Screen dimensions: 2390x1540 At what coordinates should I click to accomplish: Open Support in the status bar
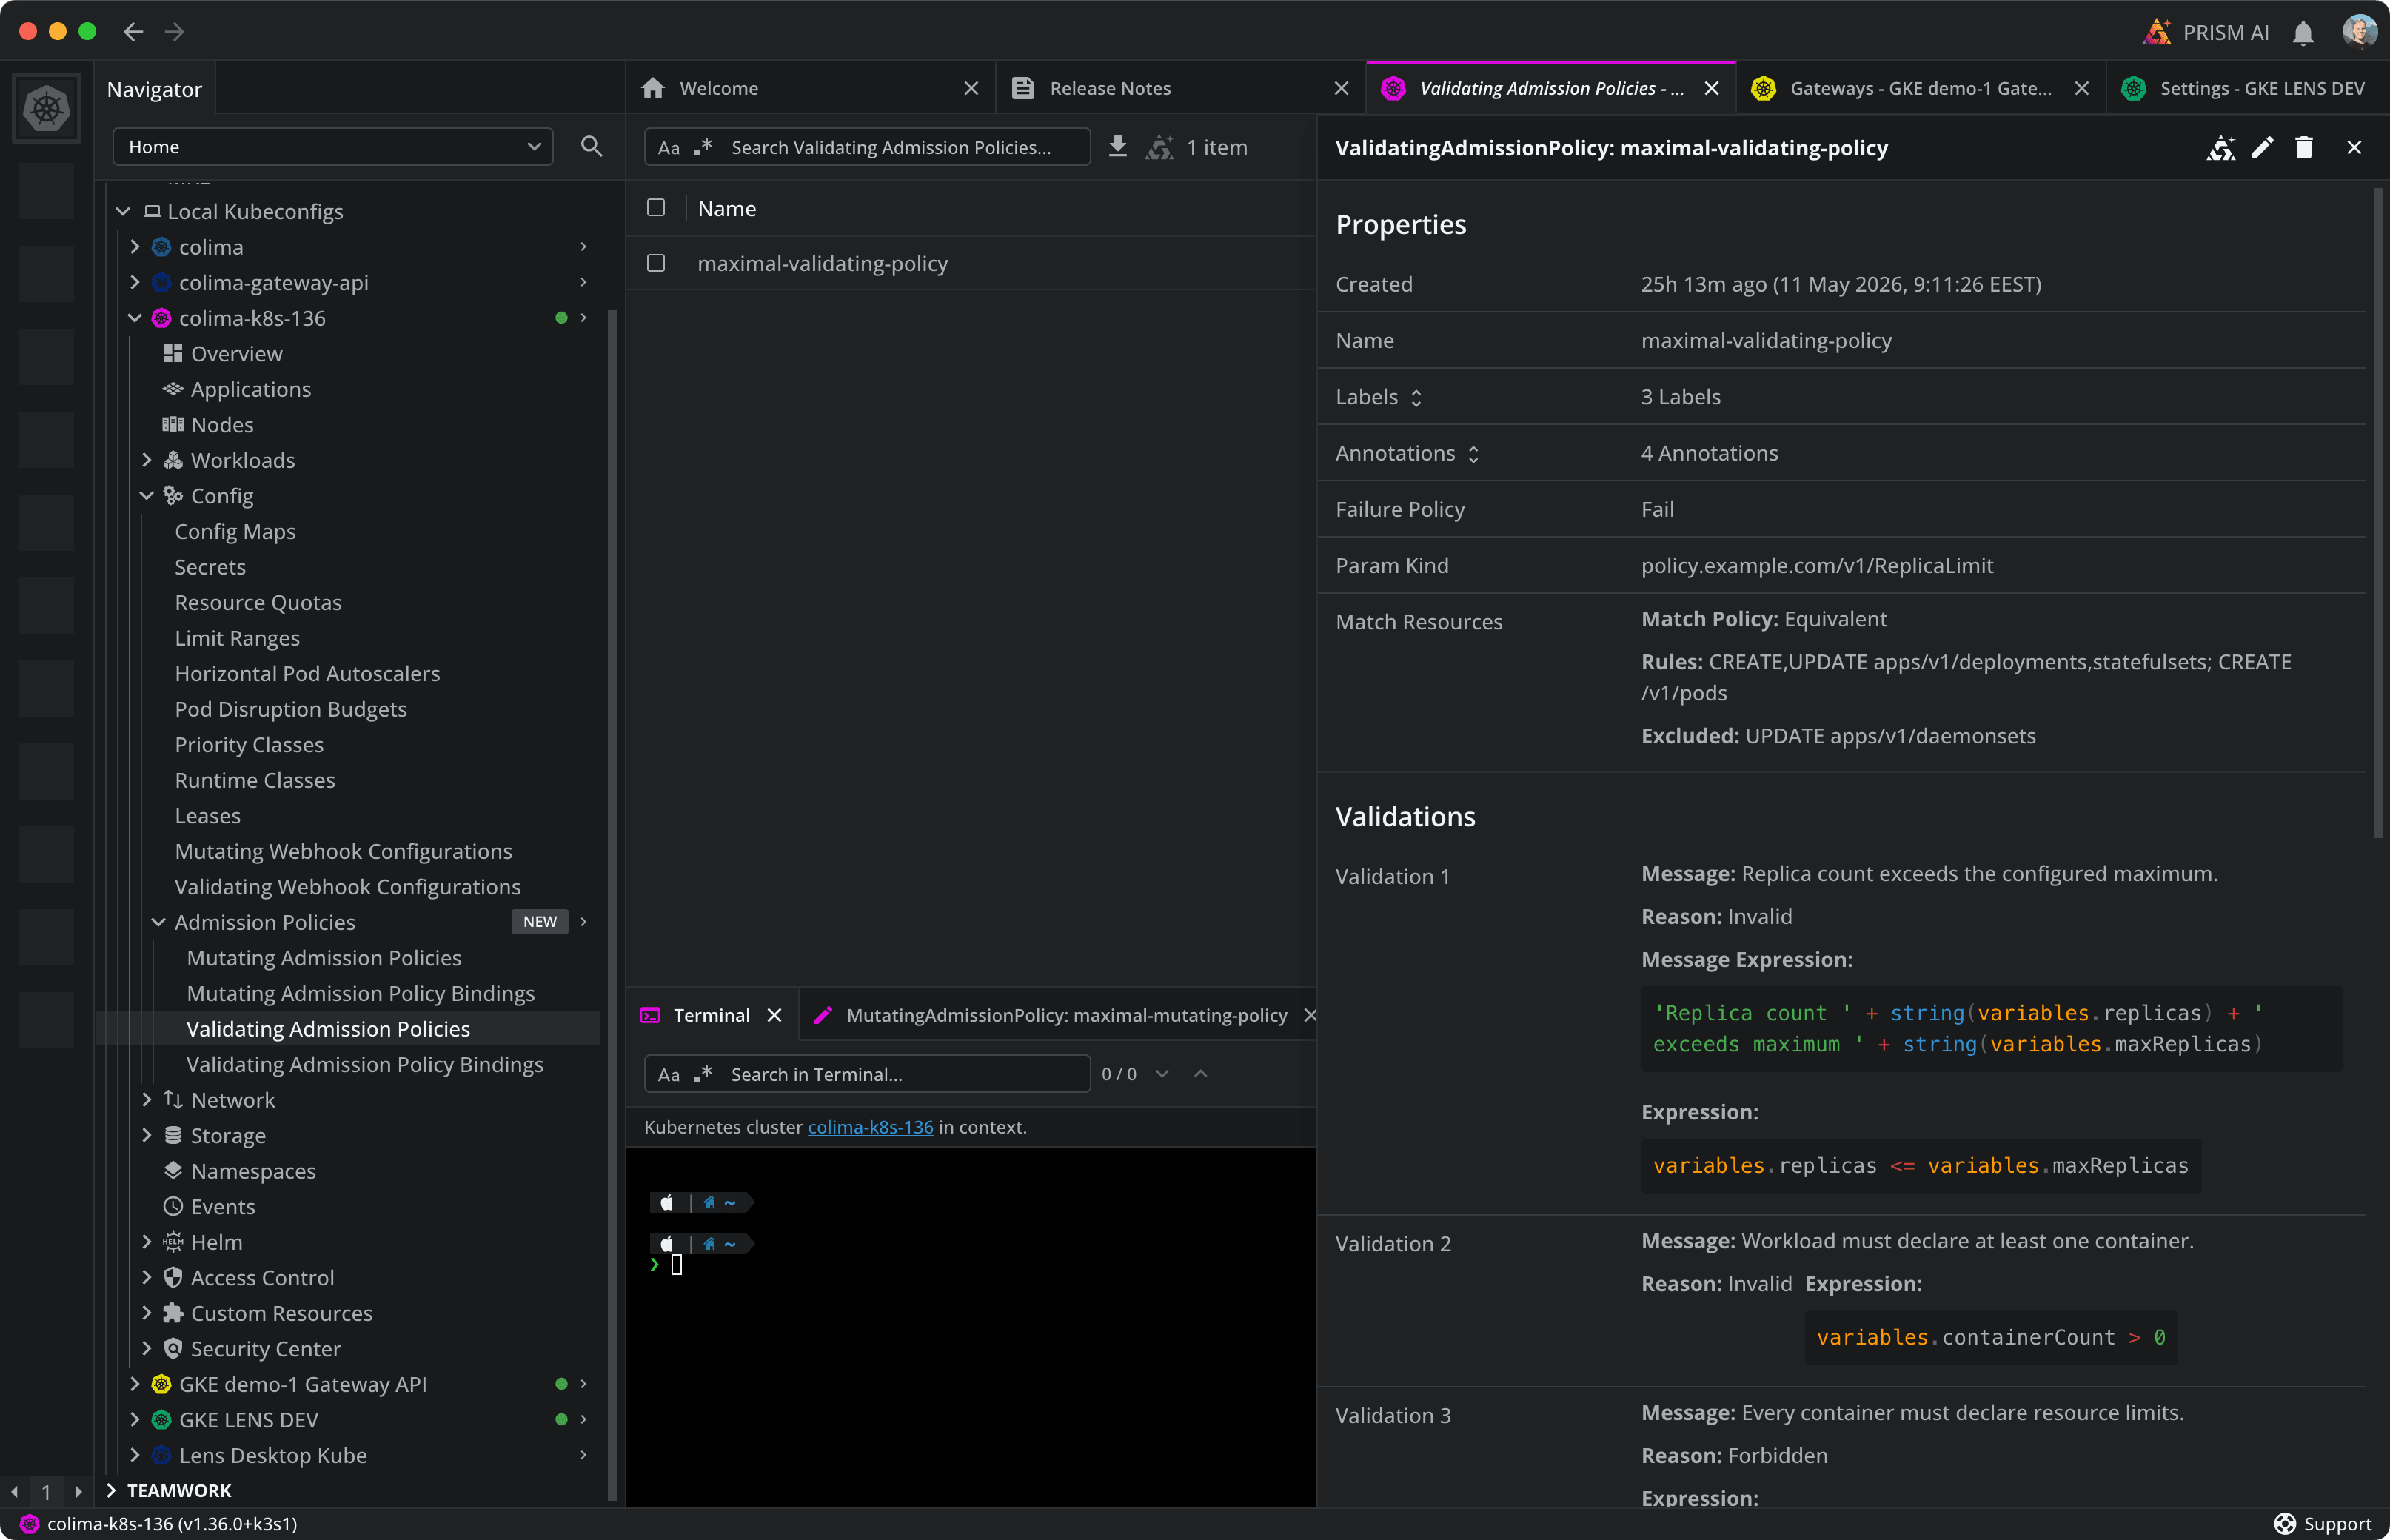(2323, 1523)
